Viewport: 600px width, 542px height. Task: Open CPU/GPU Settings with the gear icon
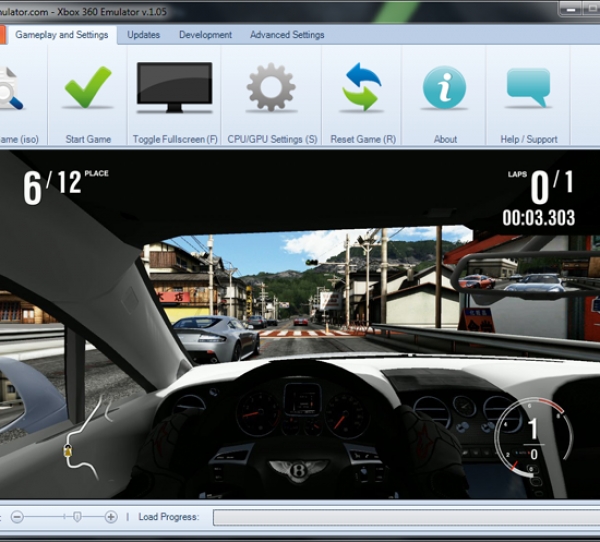coord(271,87)
